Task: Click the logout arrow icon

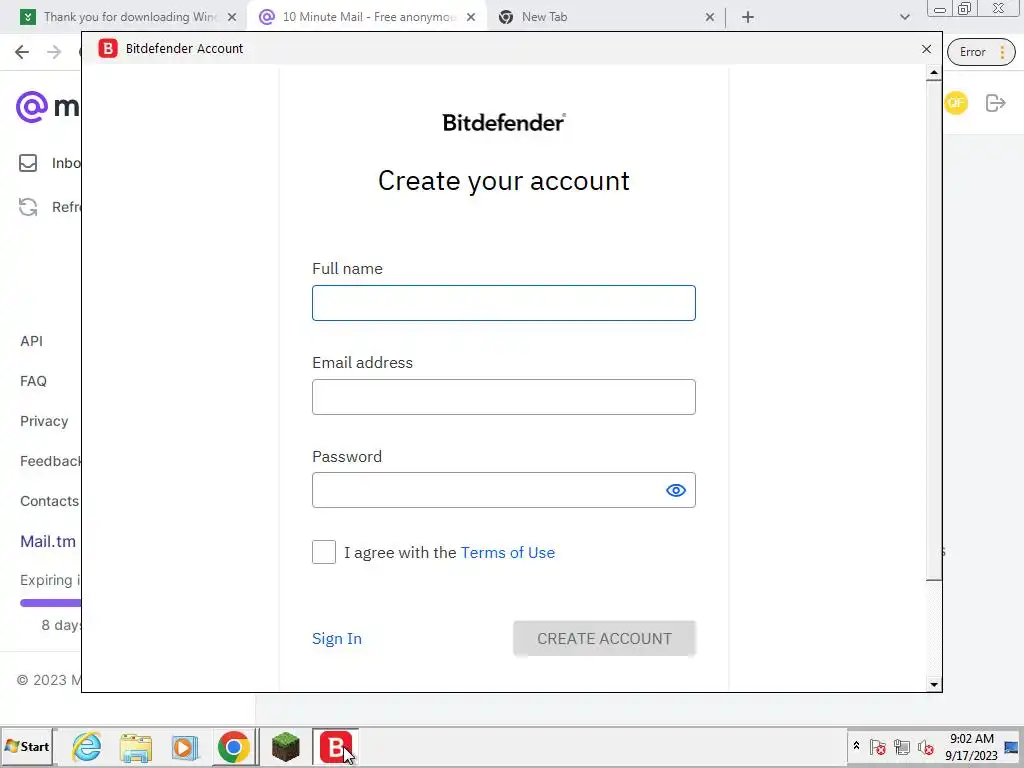Action: pyautogui.click(x=995, y=103)
